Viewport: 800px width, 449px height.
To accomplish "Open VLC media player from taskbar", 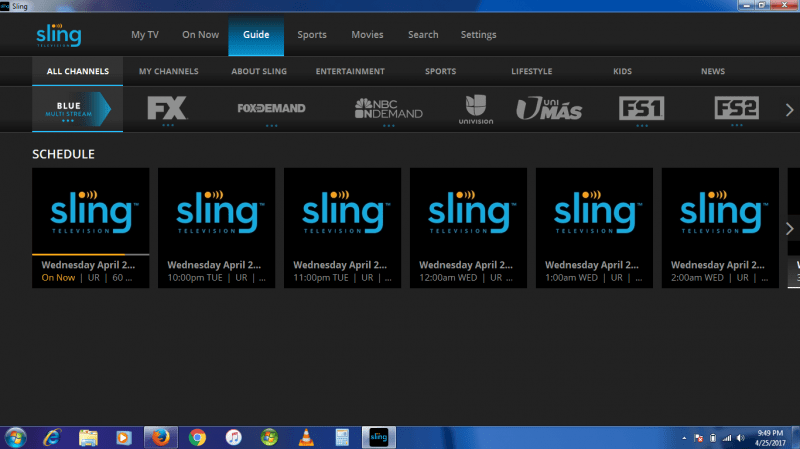I will (306, 437).
